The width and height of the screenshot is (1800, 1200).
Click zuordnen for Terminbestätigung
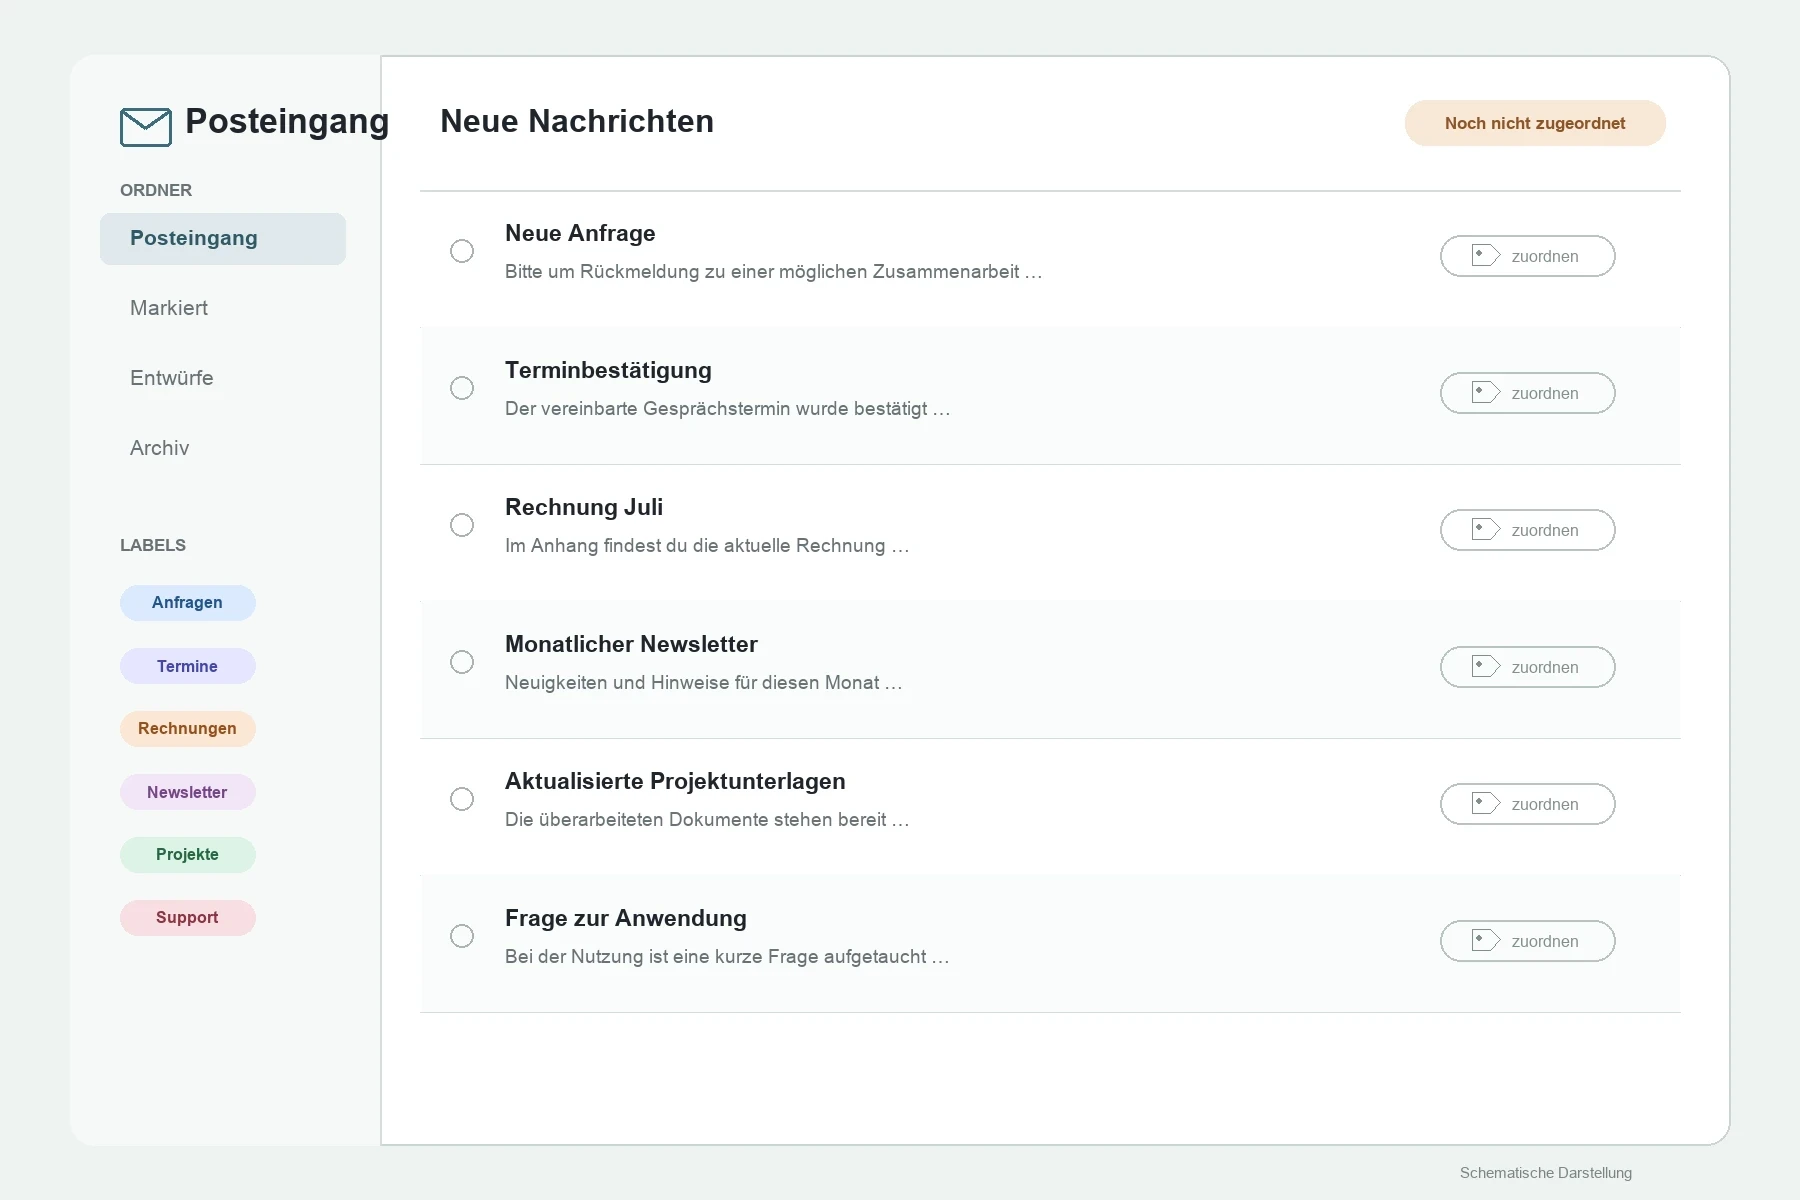coord(1528,393)
